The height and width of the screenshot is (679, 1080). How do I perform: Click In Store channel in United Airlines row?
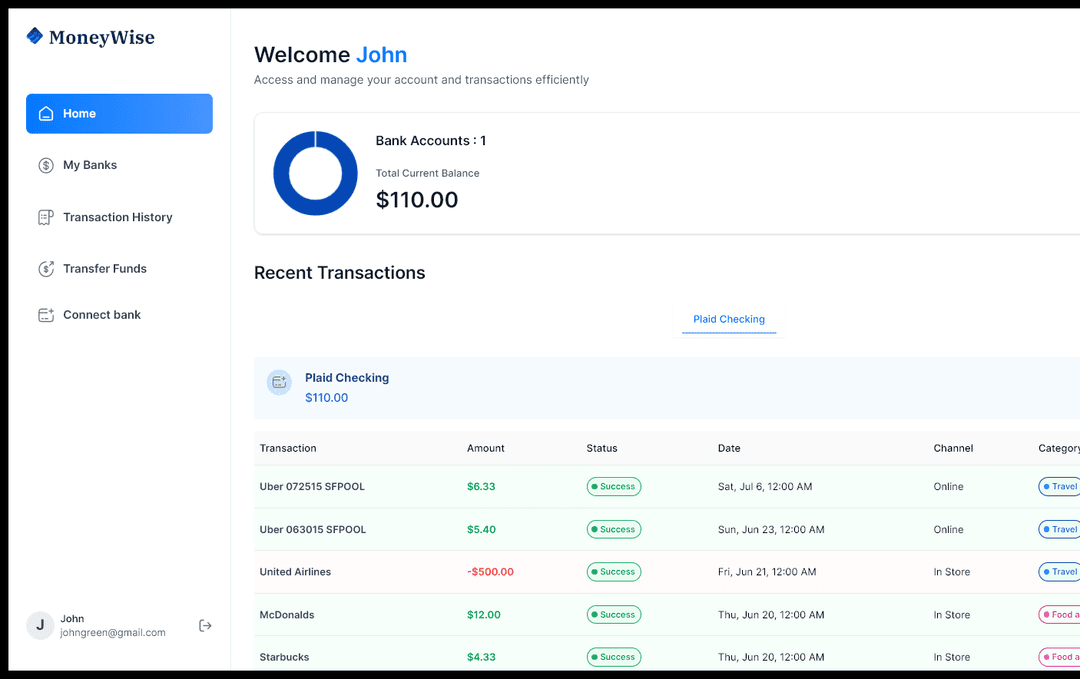click(x=952, y=572)
